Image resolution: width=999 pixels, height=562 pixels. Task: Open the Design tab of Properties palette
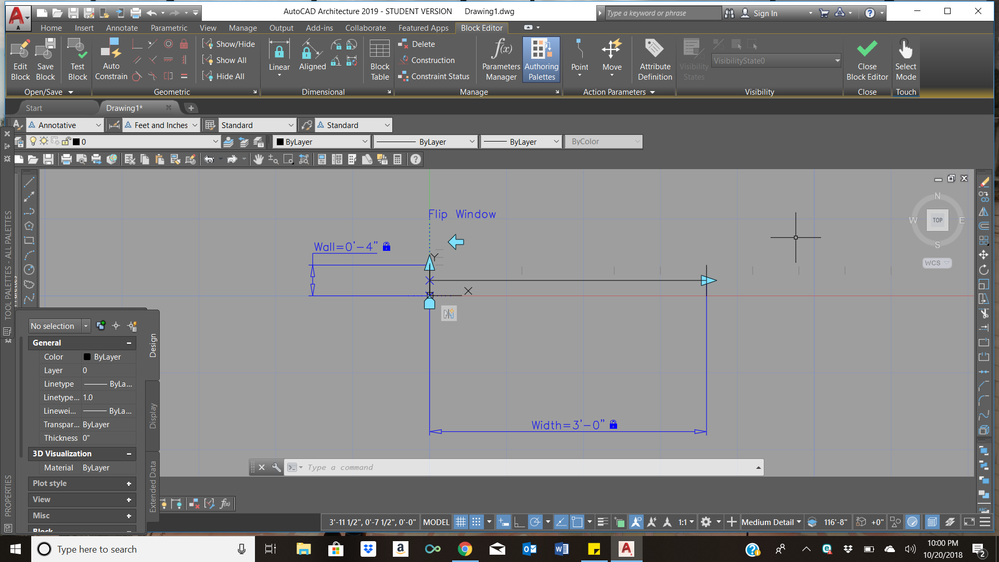click(153, 345)
